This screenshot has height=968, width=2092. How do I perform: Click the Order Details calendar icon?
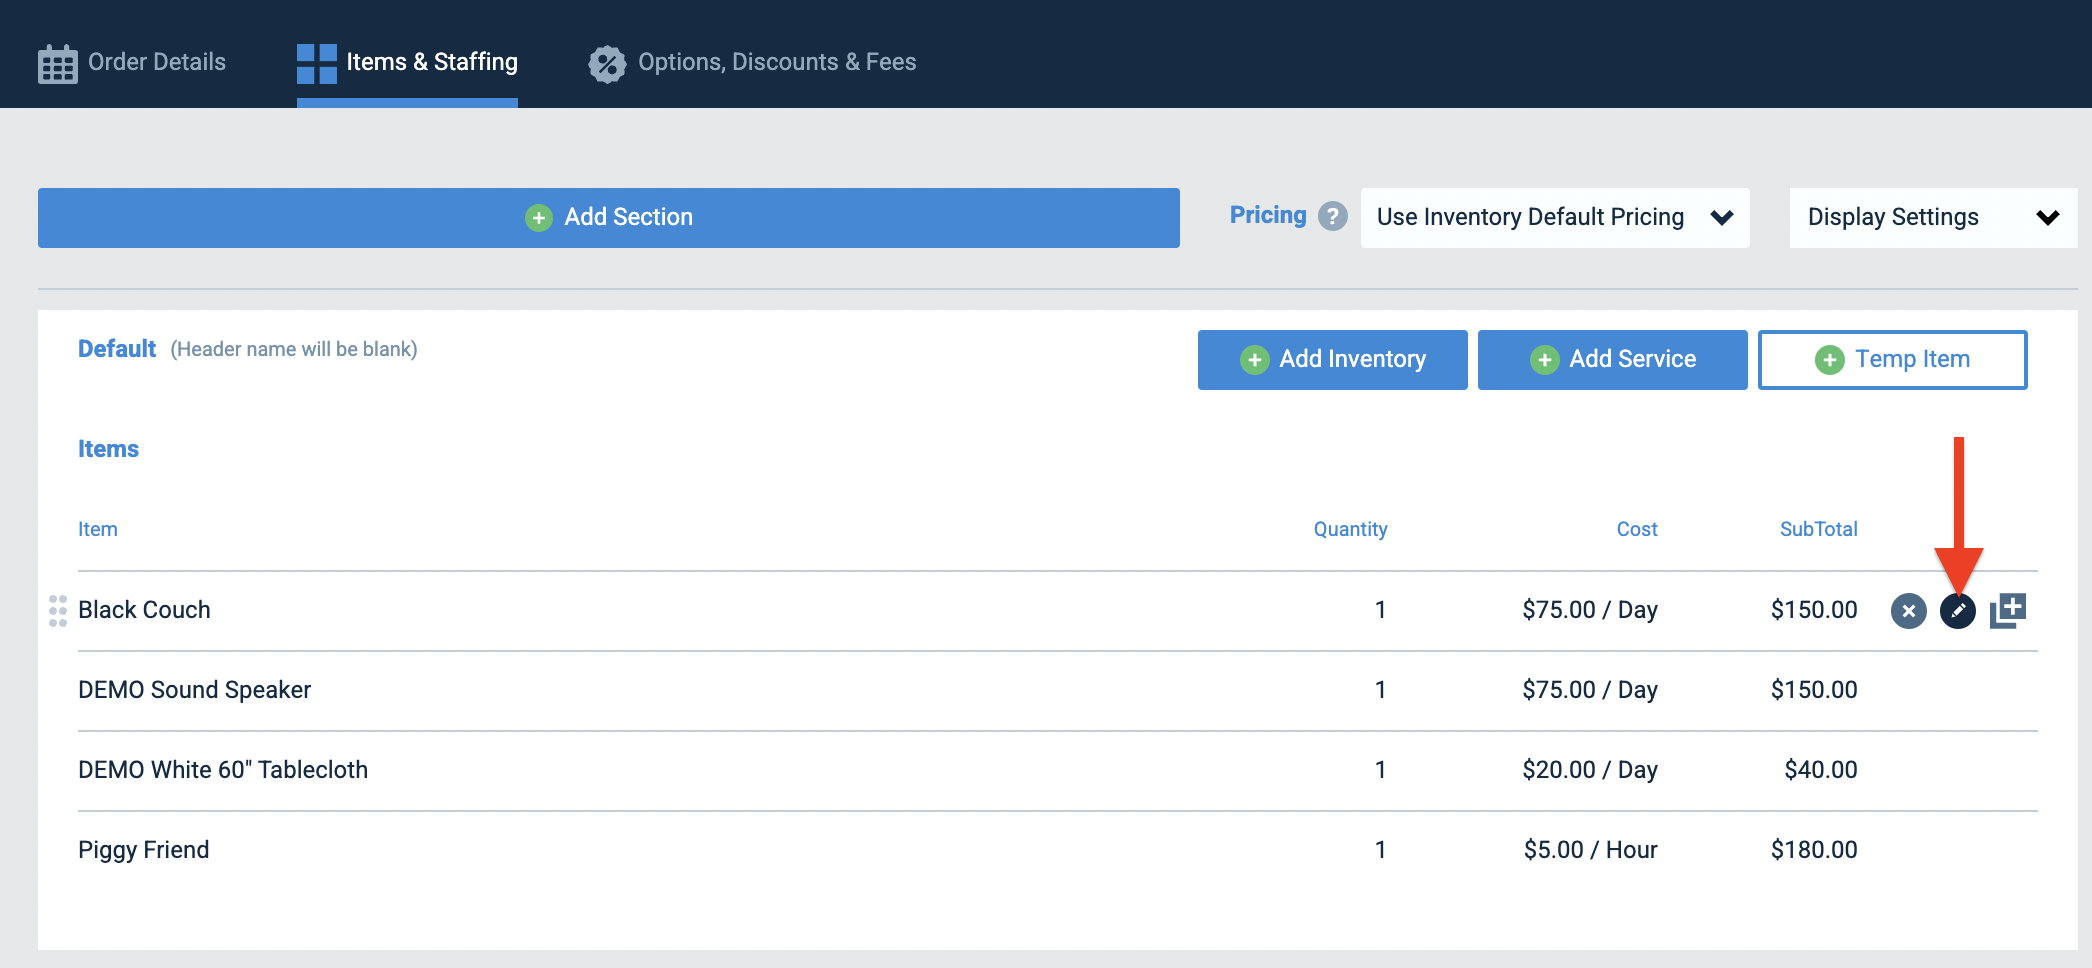[58, 64]
